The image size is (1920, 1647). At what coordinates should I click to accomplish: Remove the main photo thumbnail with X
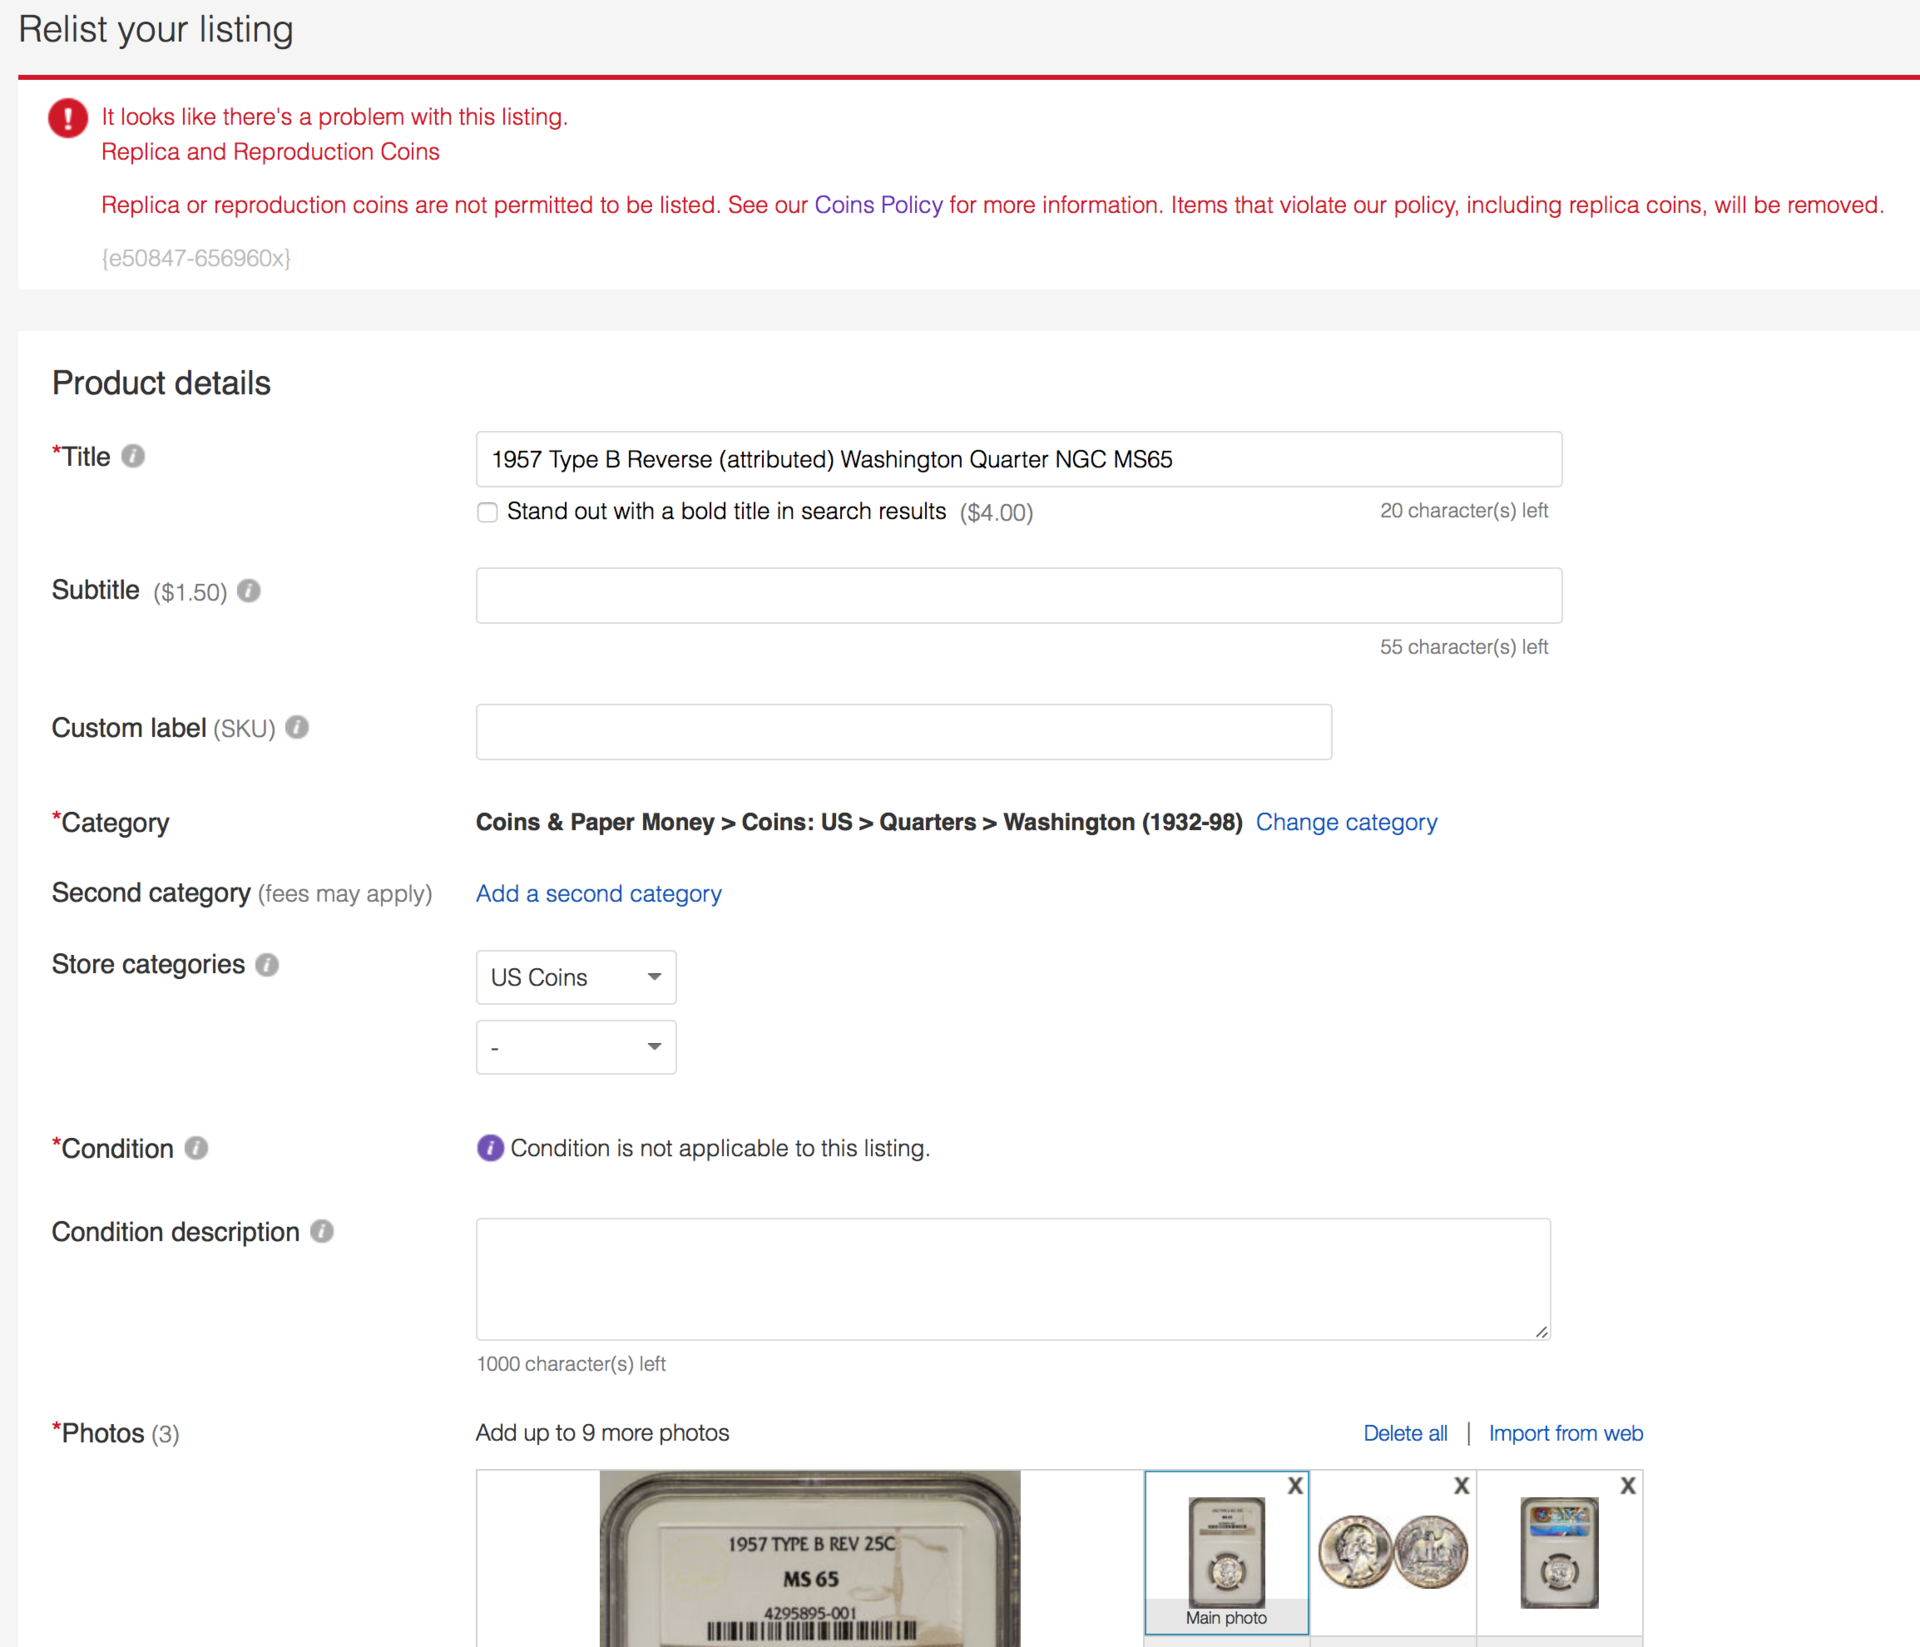pos(1295,1486)
